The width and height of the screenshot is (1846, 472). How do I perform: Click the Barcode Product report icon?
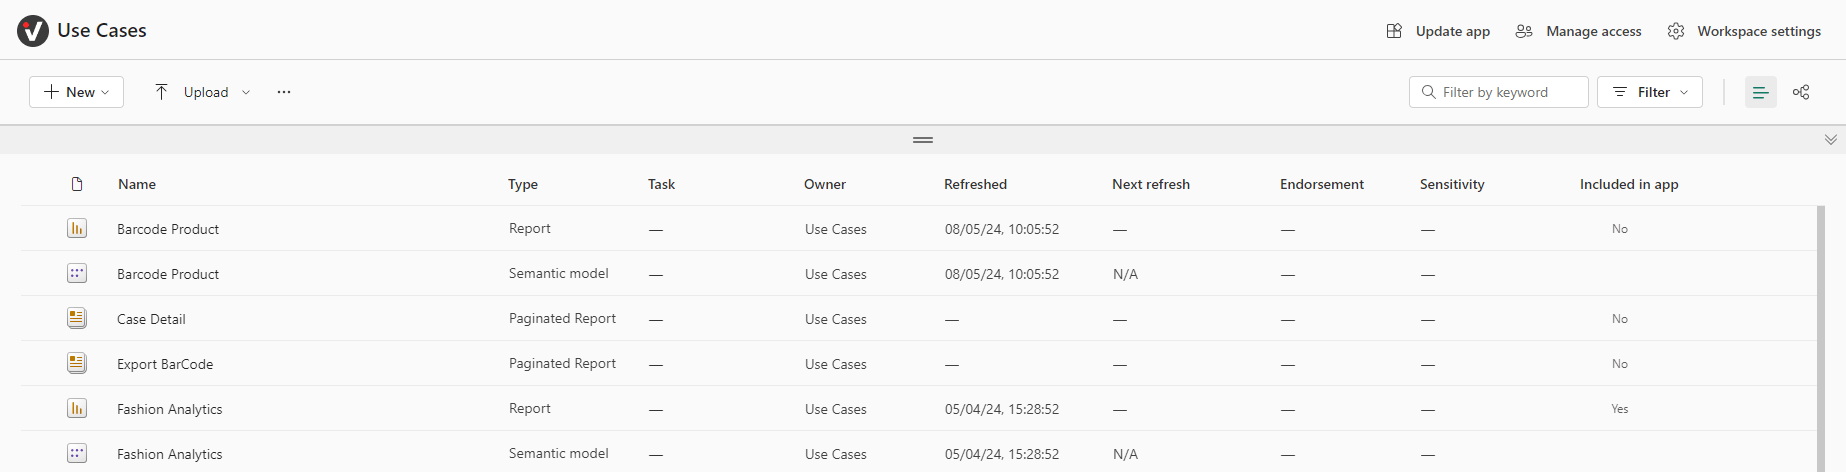click(77, 228)
